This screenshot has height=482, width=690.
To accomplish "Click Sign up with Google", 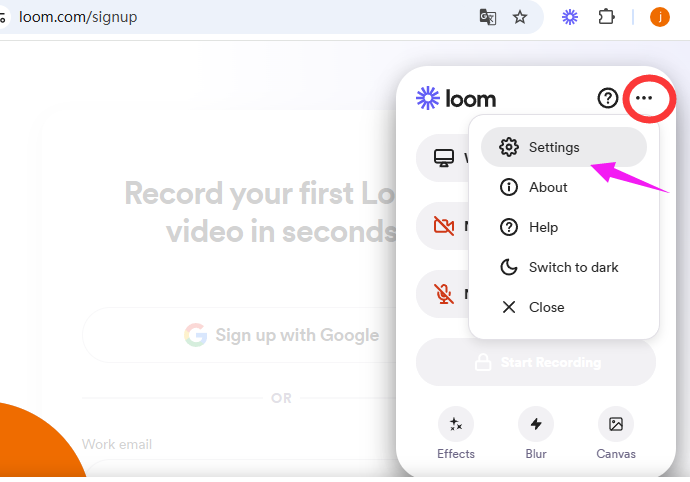I will point(282,335).
